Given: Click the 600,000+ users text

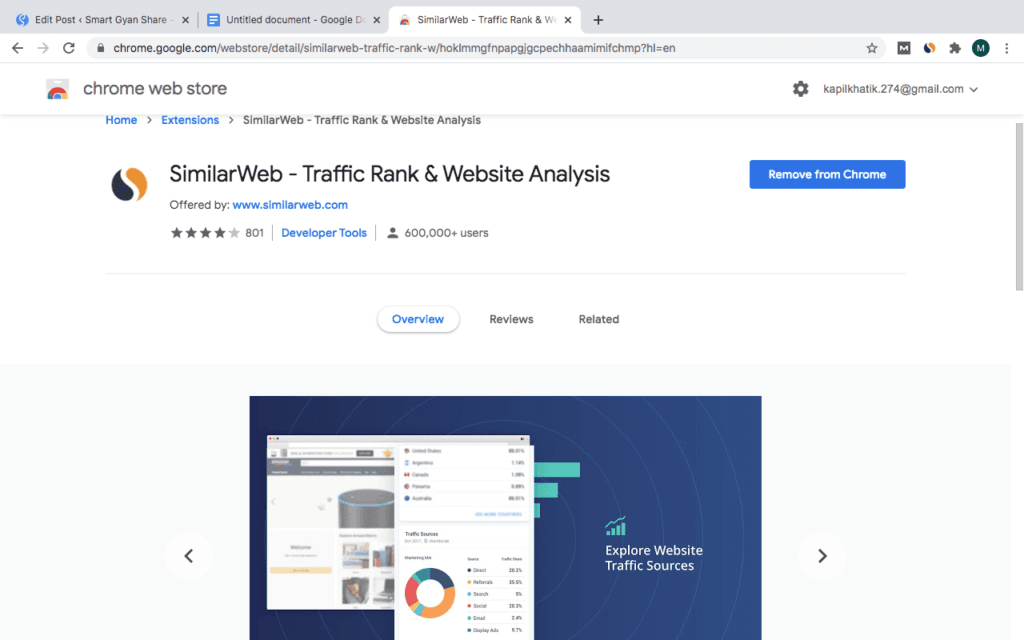Looking at the screenshot, I should point(446,232).
